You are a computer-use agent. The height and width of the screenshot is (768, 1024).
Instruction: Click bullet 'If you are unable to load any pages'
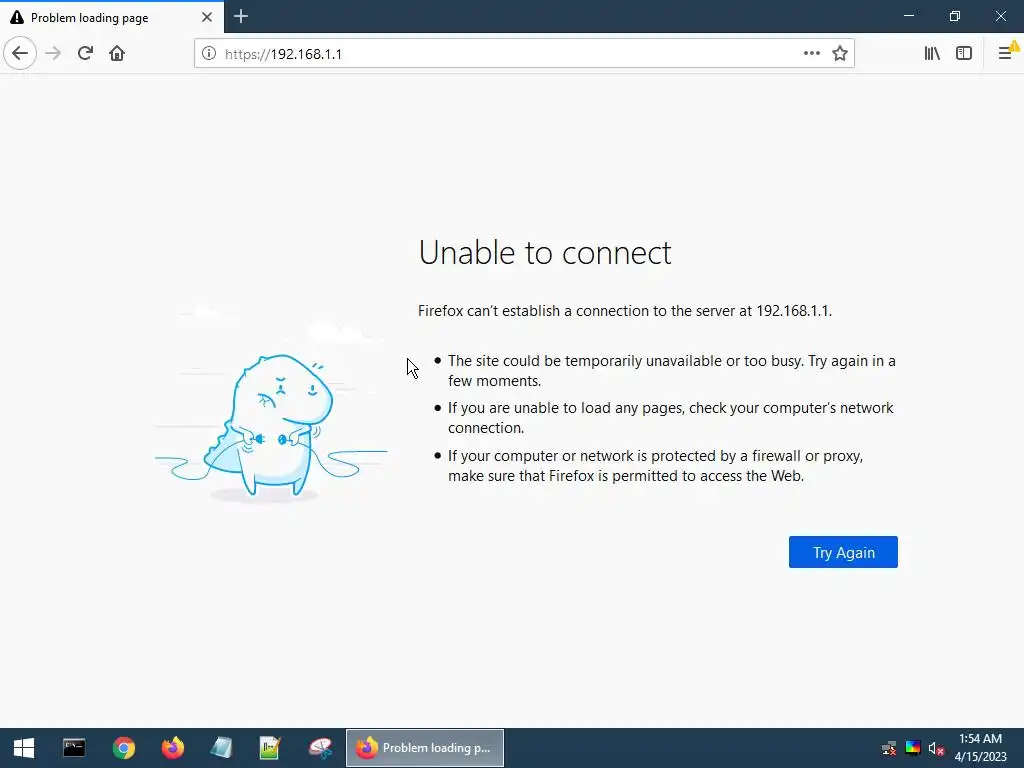pos(670,417)
